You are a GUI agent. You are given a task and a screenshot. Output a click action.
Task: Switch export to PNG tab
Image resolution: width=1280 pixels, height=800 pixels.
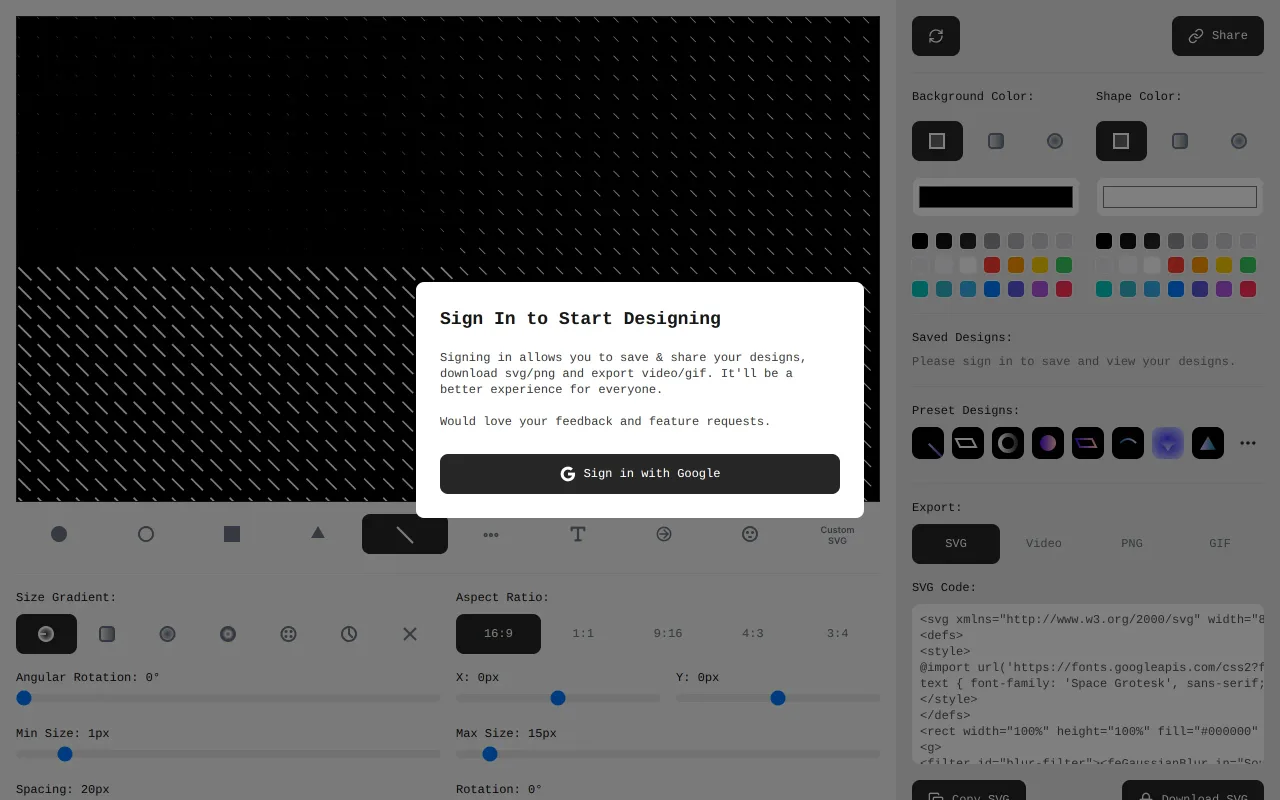(x=1132, y=544)
